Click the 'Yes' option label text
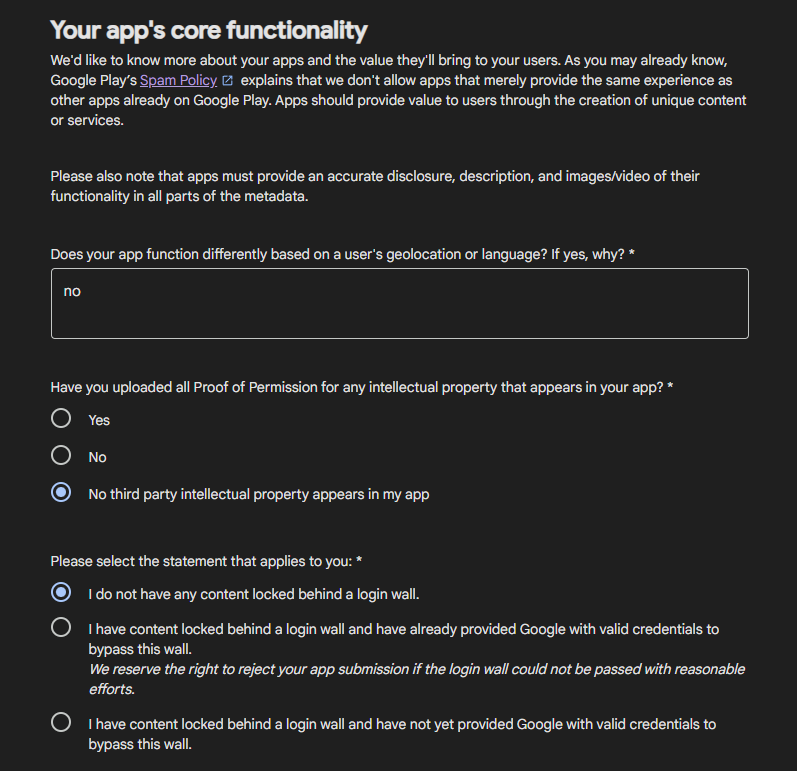The width and height of the screenshot is (797, 771). point(99,420)
